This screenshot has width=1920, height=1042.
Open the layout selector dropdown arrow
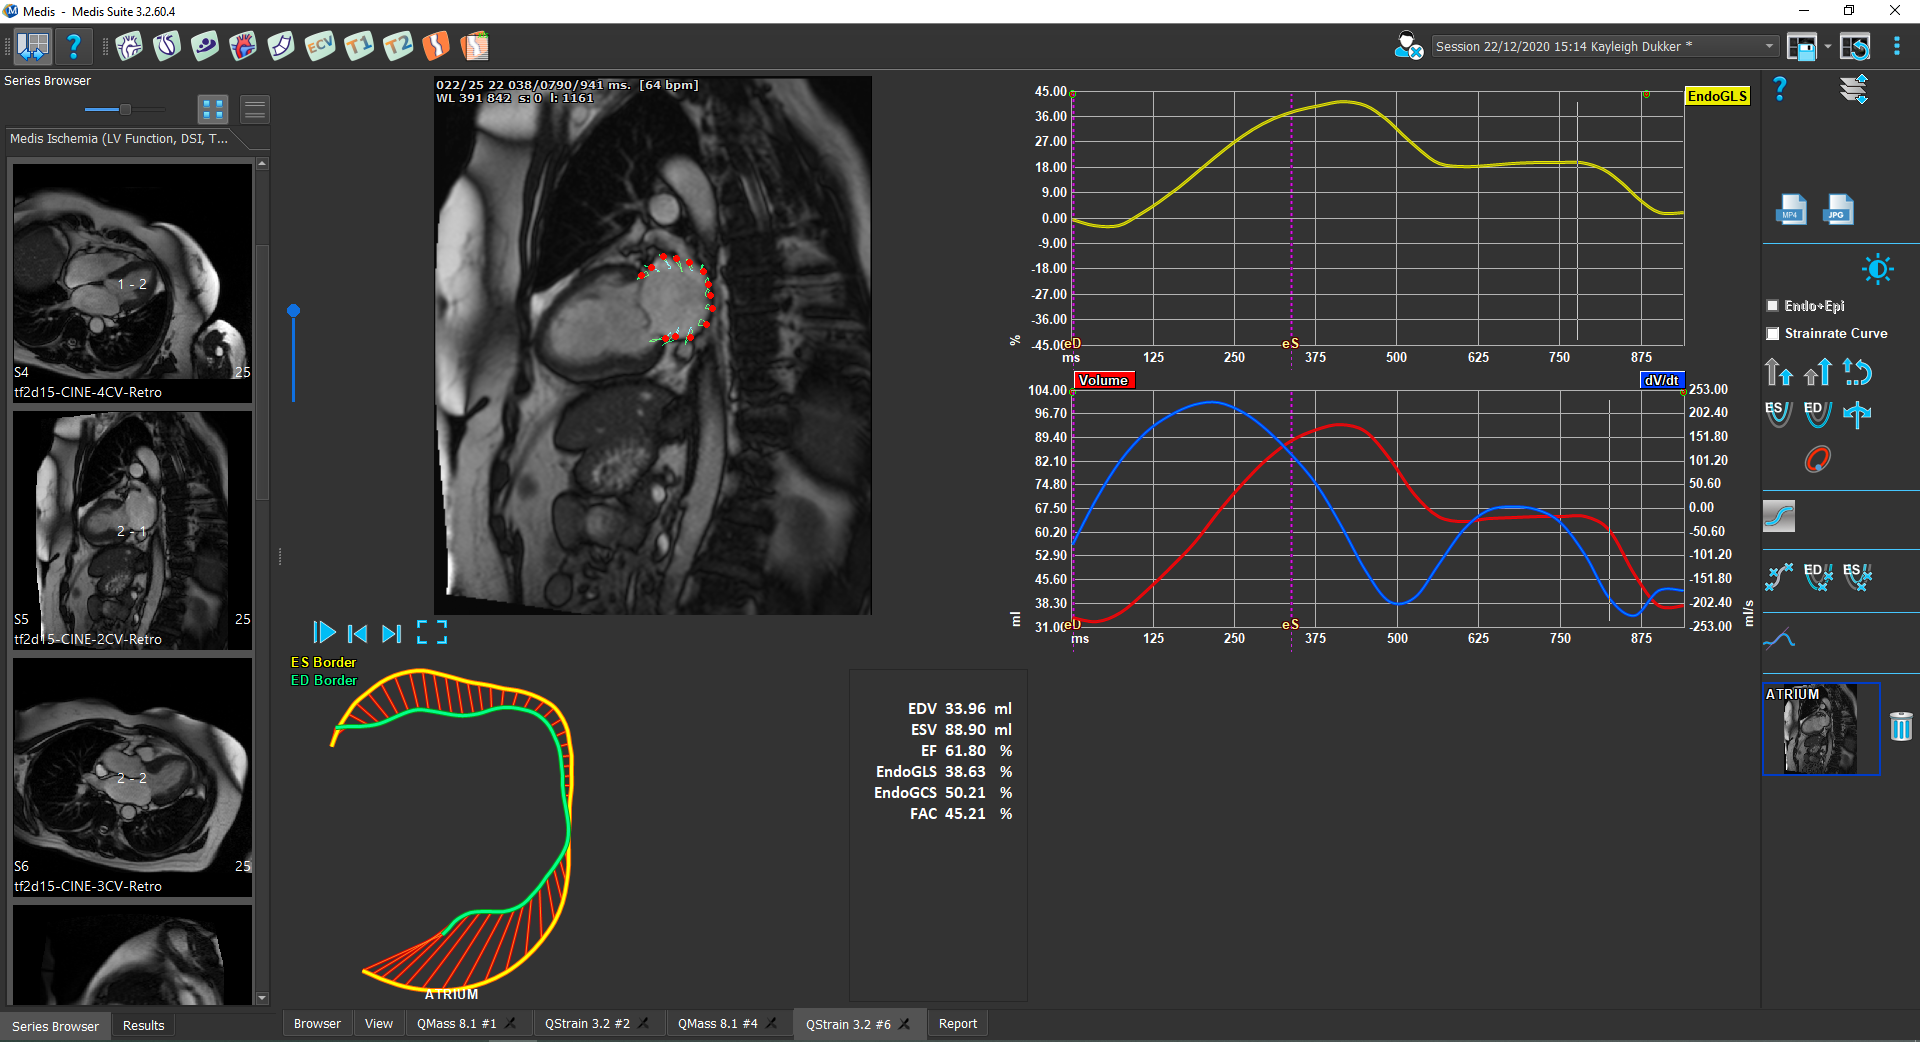coord(1828,46)
